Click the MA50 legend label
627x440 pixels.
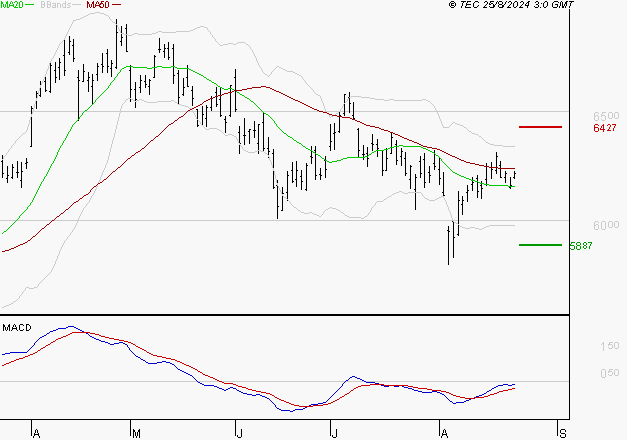[x=98, y=5]
